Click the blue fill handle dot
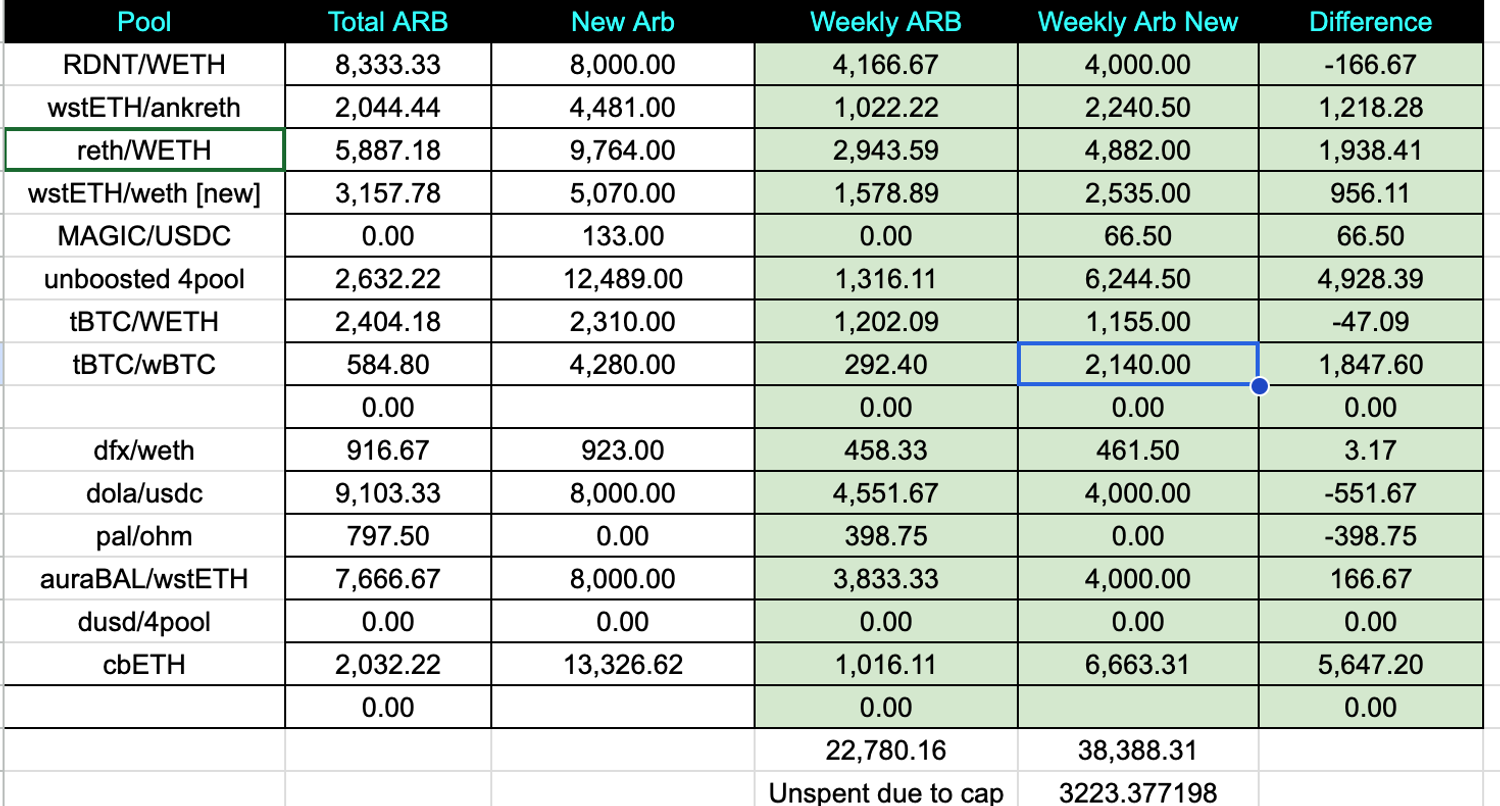Image resolution: width=1500 pixels, height=806 pixels. [x=1259, y=386]
